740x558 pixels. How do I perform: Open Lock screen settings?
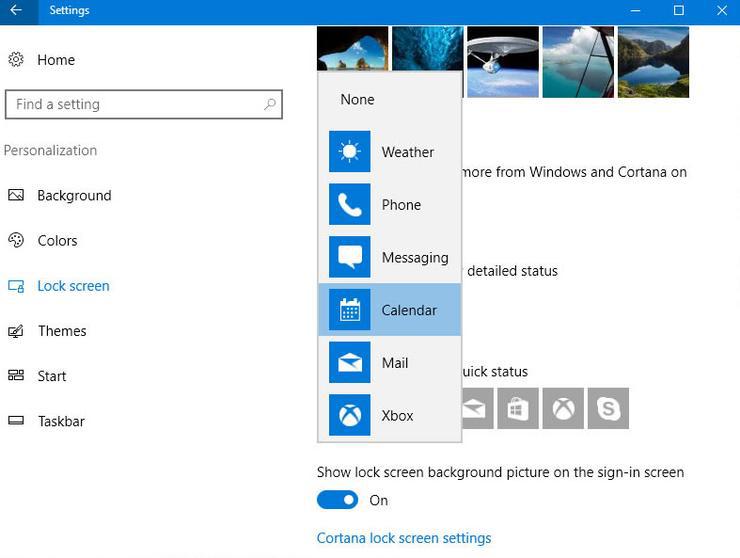(x=73, y=286)
